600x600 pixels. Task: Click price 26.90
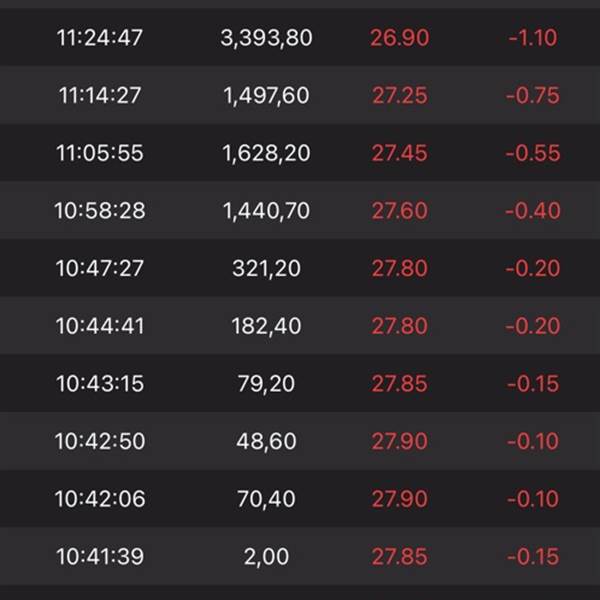399,38
